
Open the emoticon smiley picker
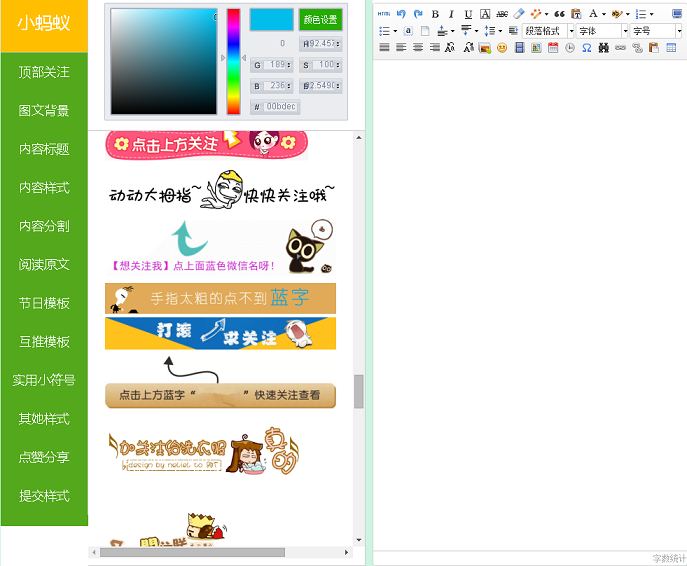tap(502, 47)
